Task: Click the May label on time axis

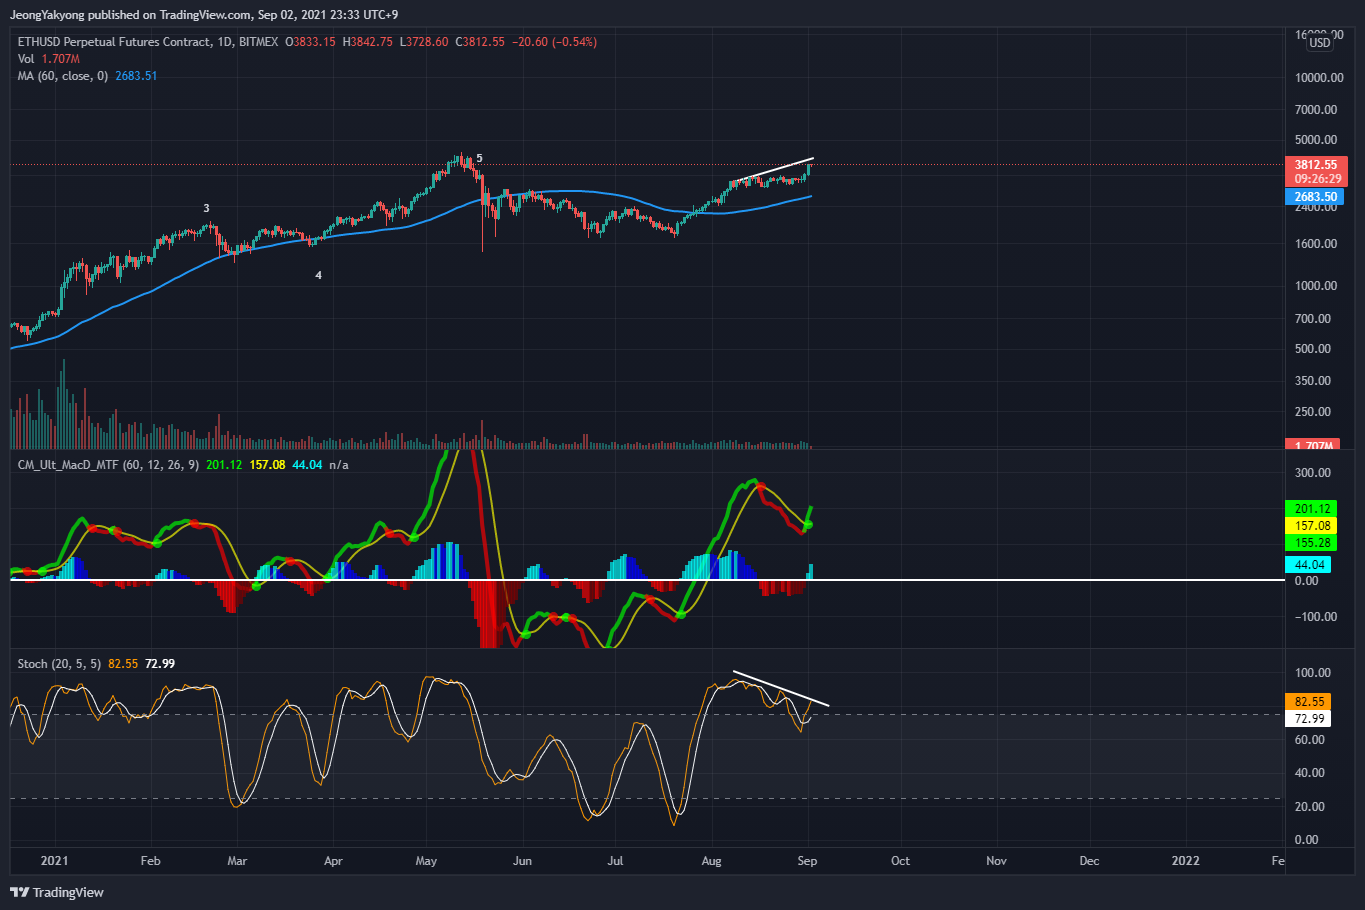Action: pos(426,861)
